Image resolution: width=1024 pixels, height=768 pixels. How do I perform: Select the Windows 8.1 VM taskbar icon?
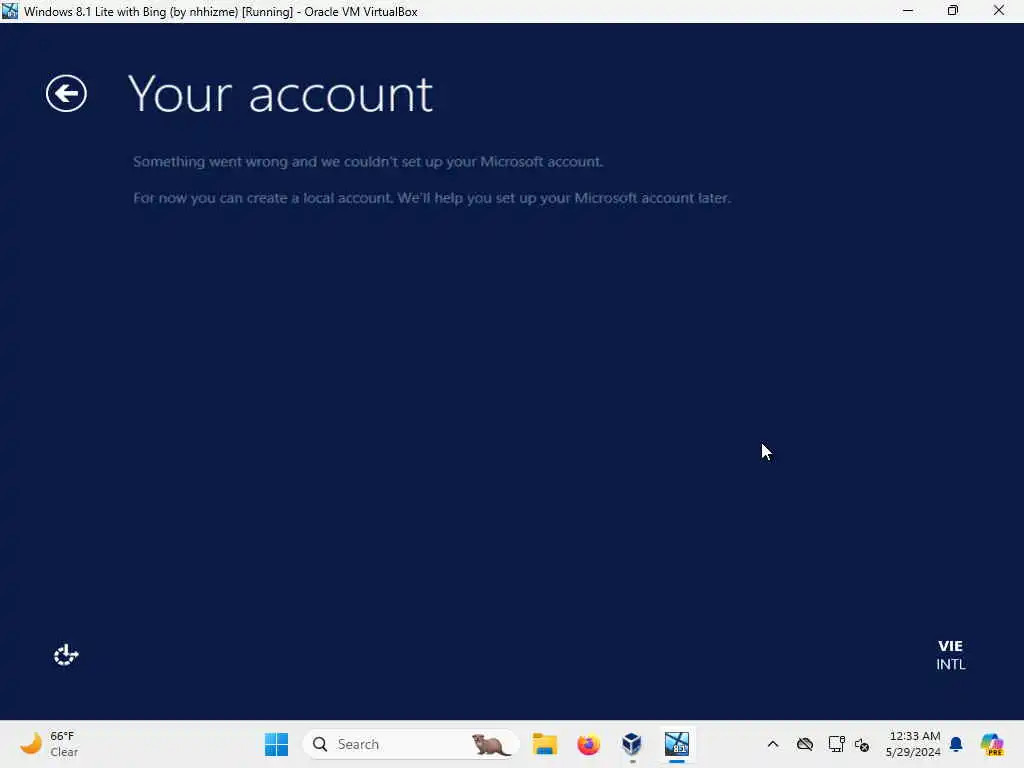(677, 744)
